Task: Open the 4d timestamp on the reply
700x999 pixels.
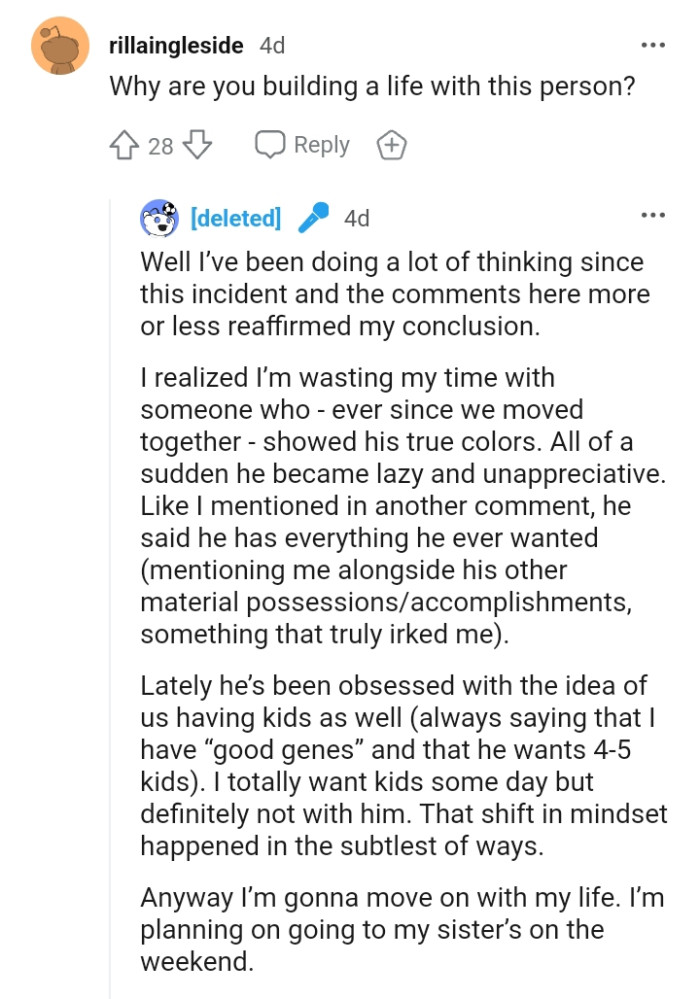Action: click(x=356, y=216)
